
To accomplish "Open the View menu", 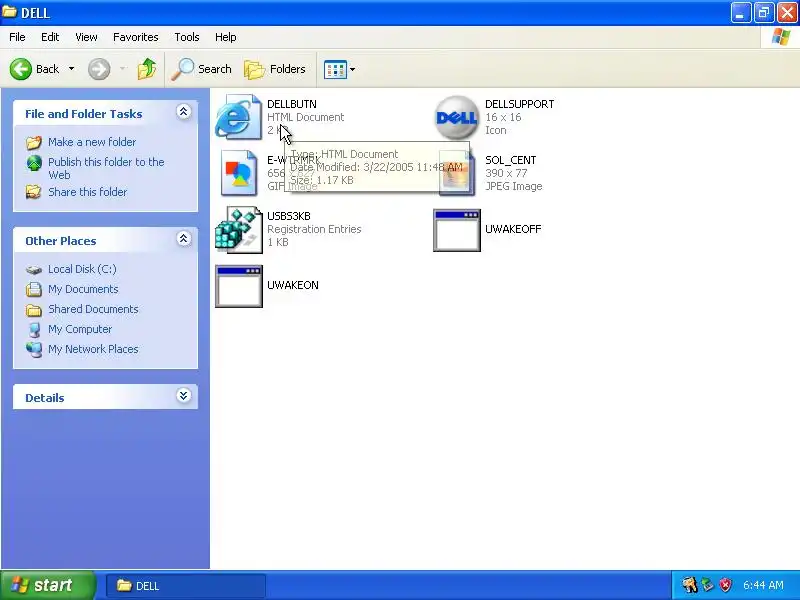I will tap(86, 37).
